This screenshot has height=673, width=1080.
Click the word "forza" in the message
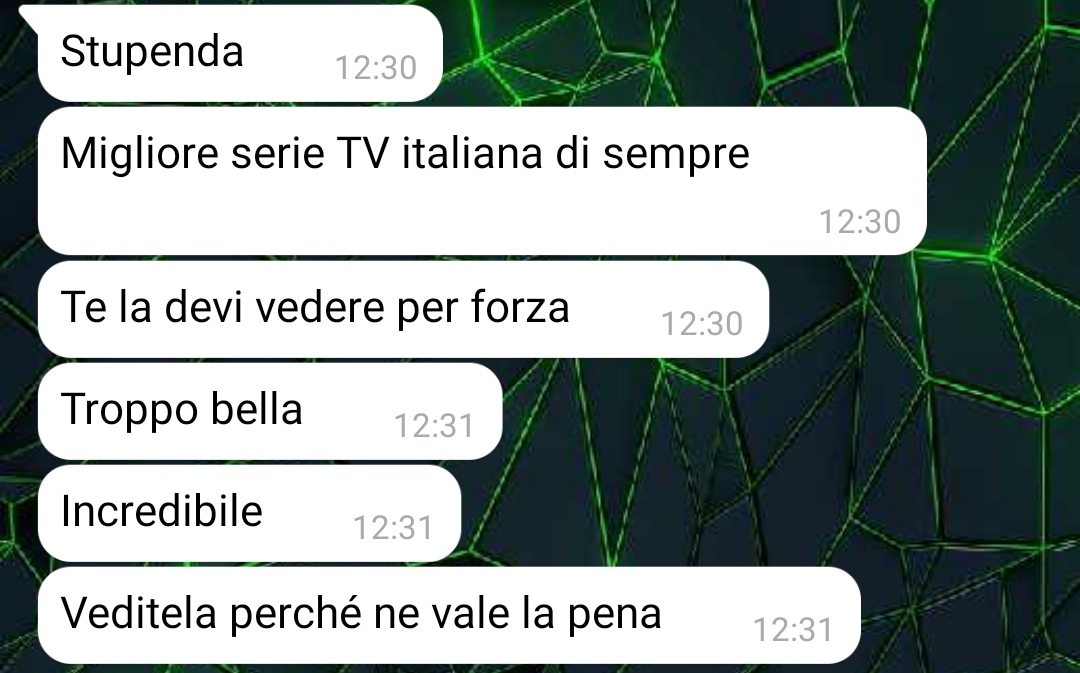tap(520, 307)
